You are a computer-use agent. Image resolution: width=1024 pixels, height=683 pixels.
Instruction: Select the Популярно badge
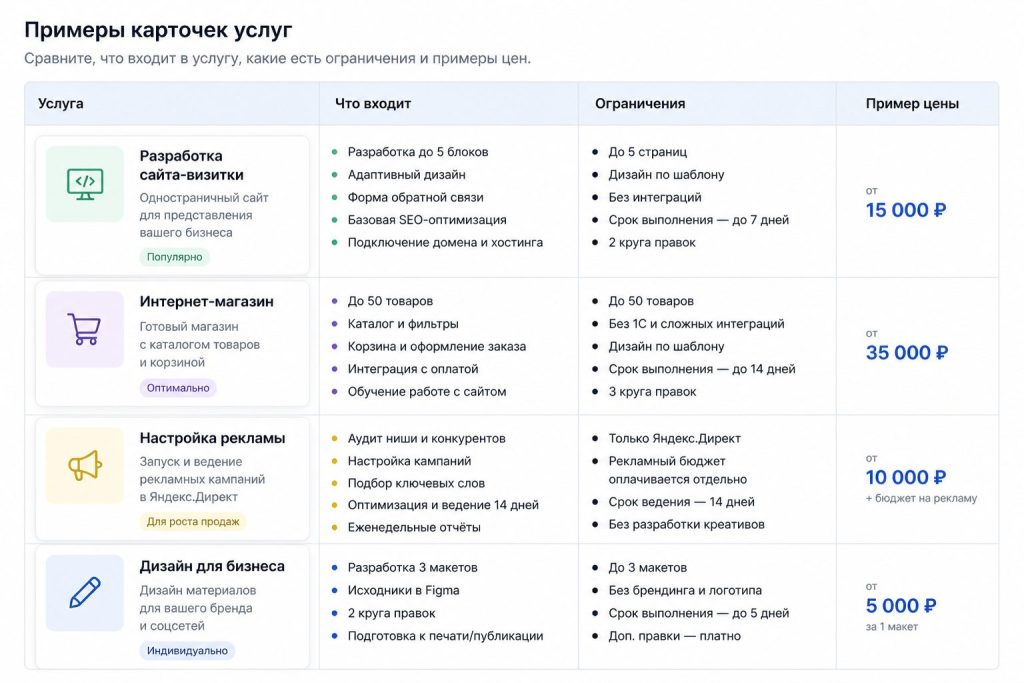174,257
